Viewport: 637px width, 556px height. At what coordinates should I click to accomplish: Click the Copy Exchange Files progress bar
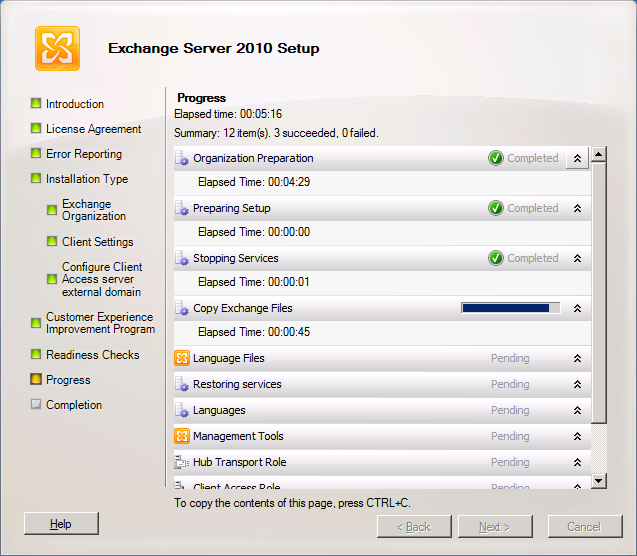click(x=510, y=308)
